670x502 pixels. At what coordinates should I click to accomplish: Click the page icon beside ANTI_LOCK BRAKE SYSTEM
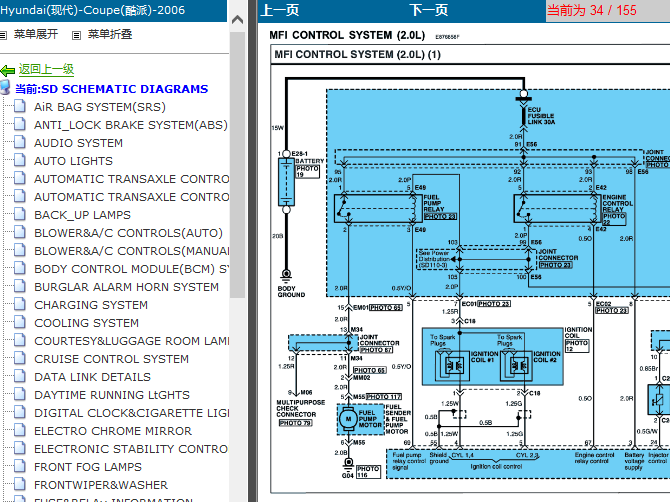pos(19,124)
